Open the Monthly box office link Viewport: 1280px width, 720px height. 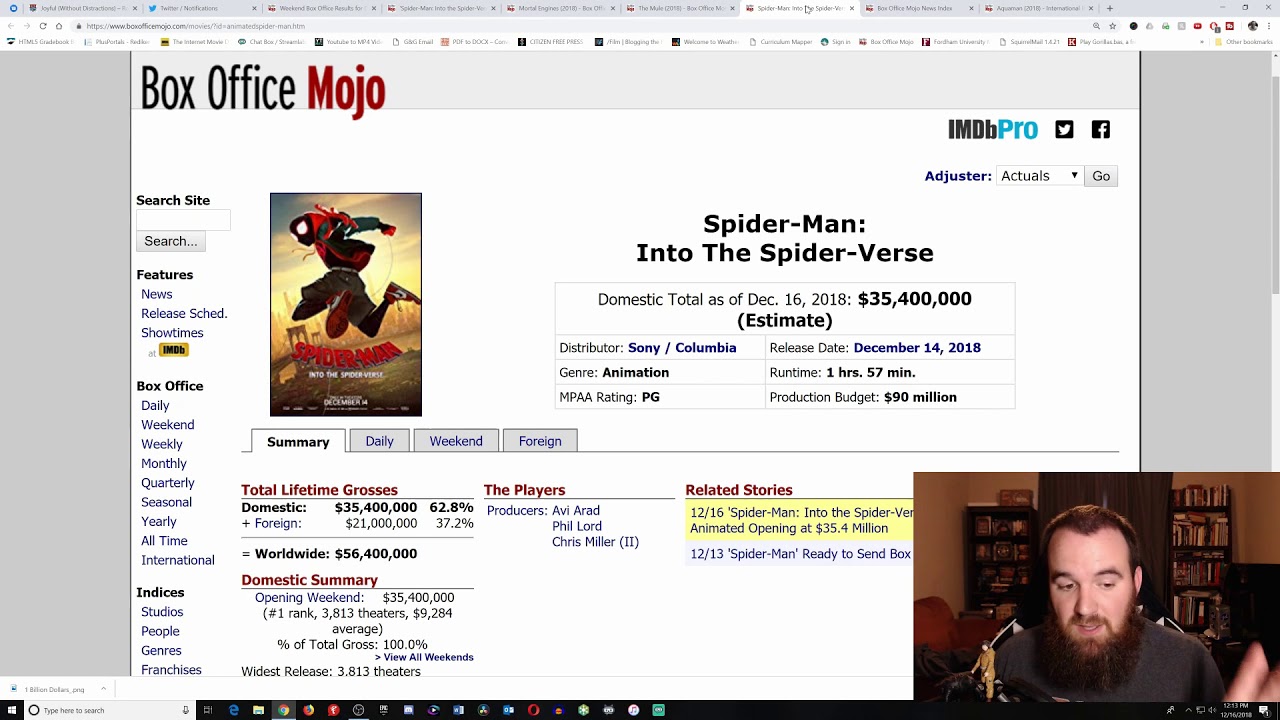164,463
